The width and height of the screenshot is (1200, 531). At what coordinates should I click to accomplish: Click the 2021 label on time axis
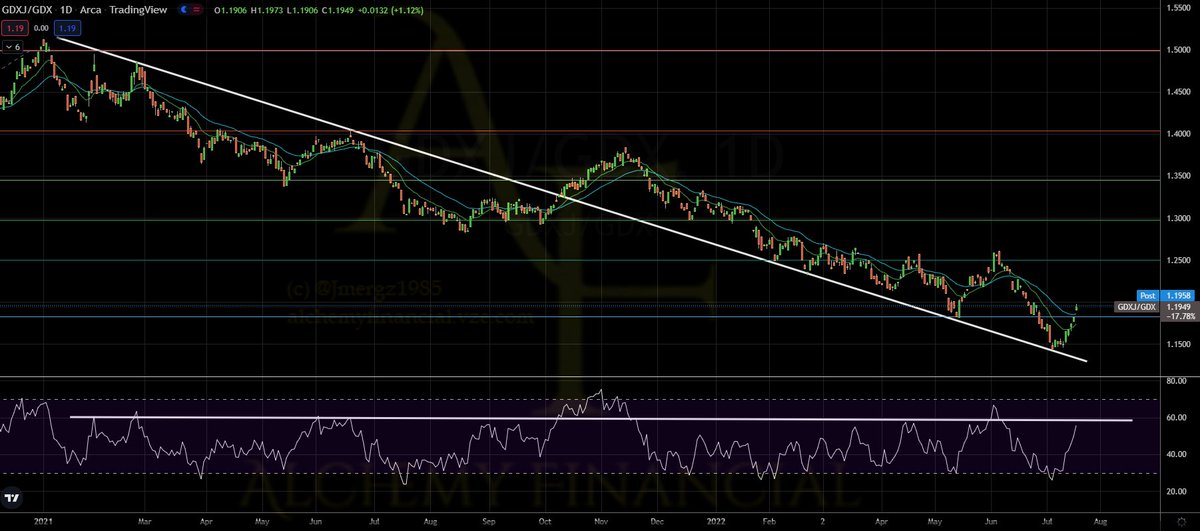point(43,521)
